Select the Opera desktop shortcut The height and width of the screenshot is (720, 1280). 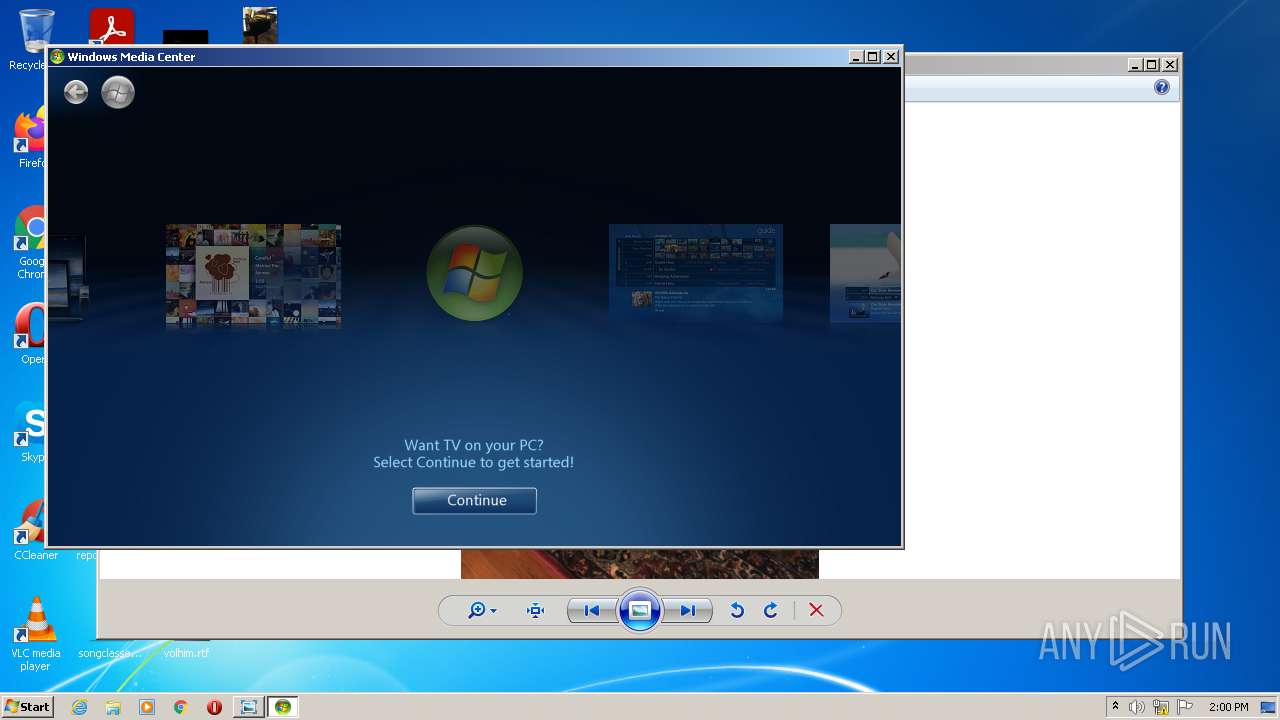click(x=30, y=335)
